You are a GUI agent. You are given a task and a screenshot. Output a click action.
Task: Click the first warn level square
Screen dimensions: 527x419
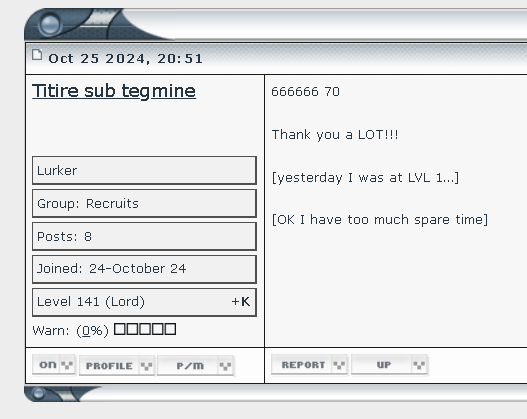tap(119, 329)
